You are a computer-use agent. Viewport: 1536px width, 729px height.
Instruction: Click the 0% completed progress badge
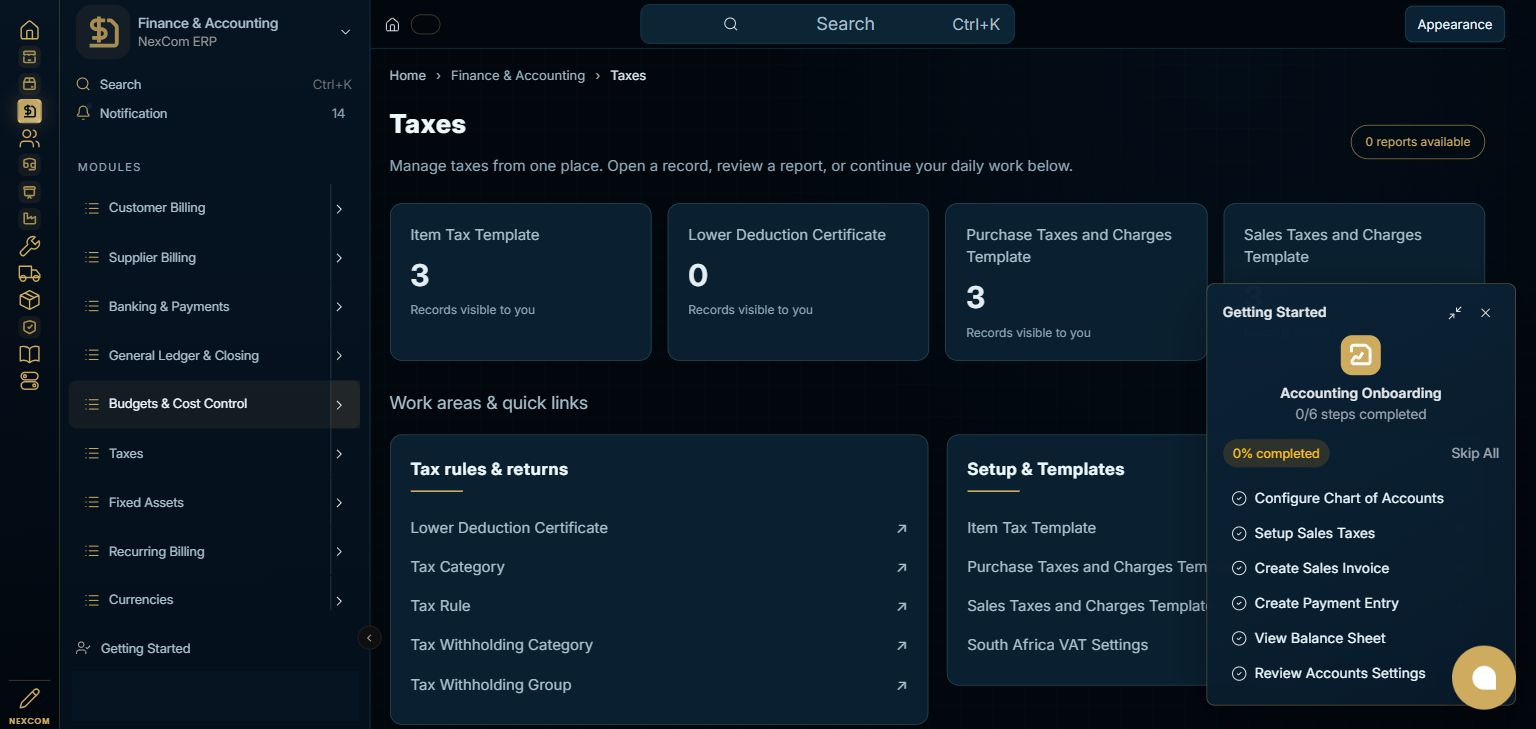[x=1276, y=453]
